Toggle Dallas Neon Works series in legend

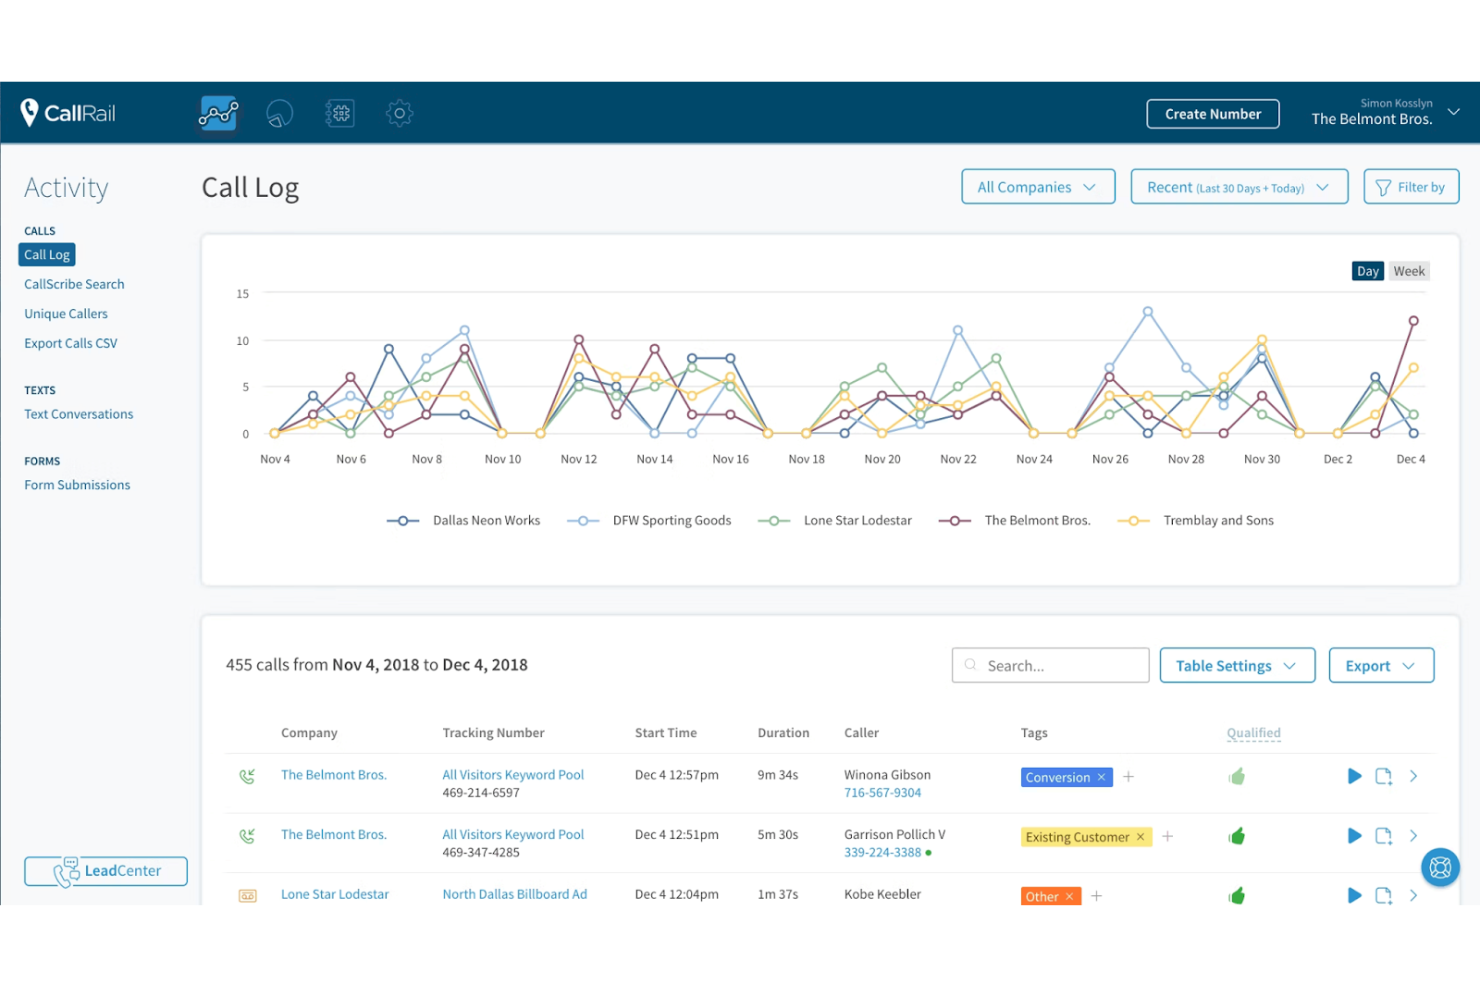pyautogui.click(x=464, y=521)
